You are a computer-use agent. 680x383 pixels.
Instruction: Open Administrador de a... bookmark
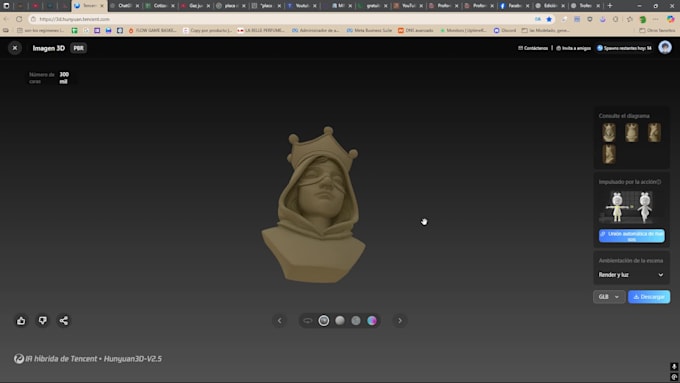[x=315, y=30]
